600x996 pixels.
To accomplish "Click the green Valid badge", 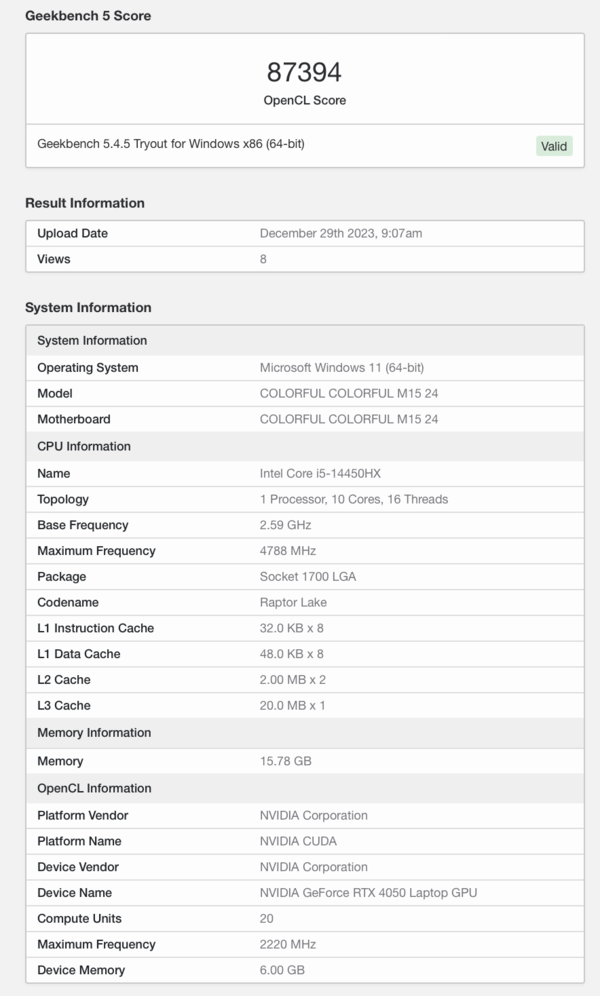I will coord(554,146).
